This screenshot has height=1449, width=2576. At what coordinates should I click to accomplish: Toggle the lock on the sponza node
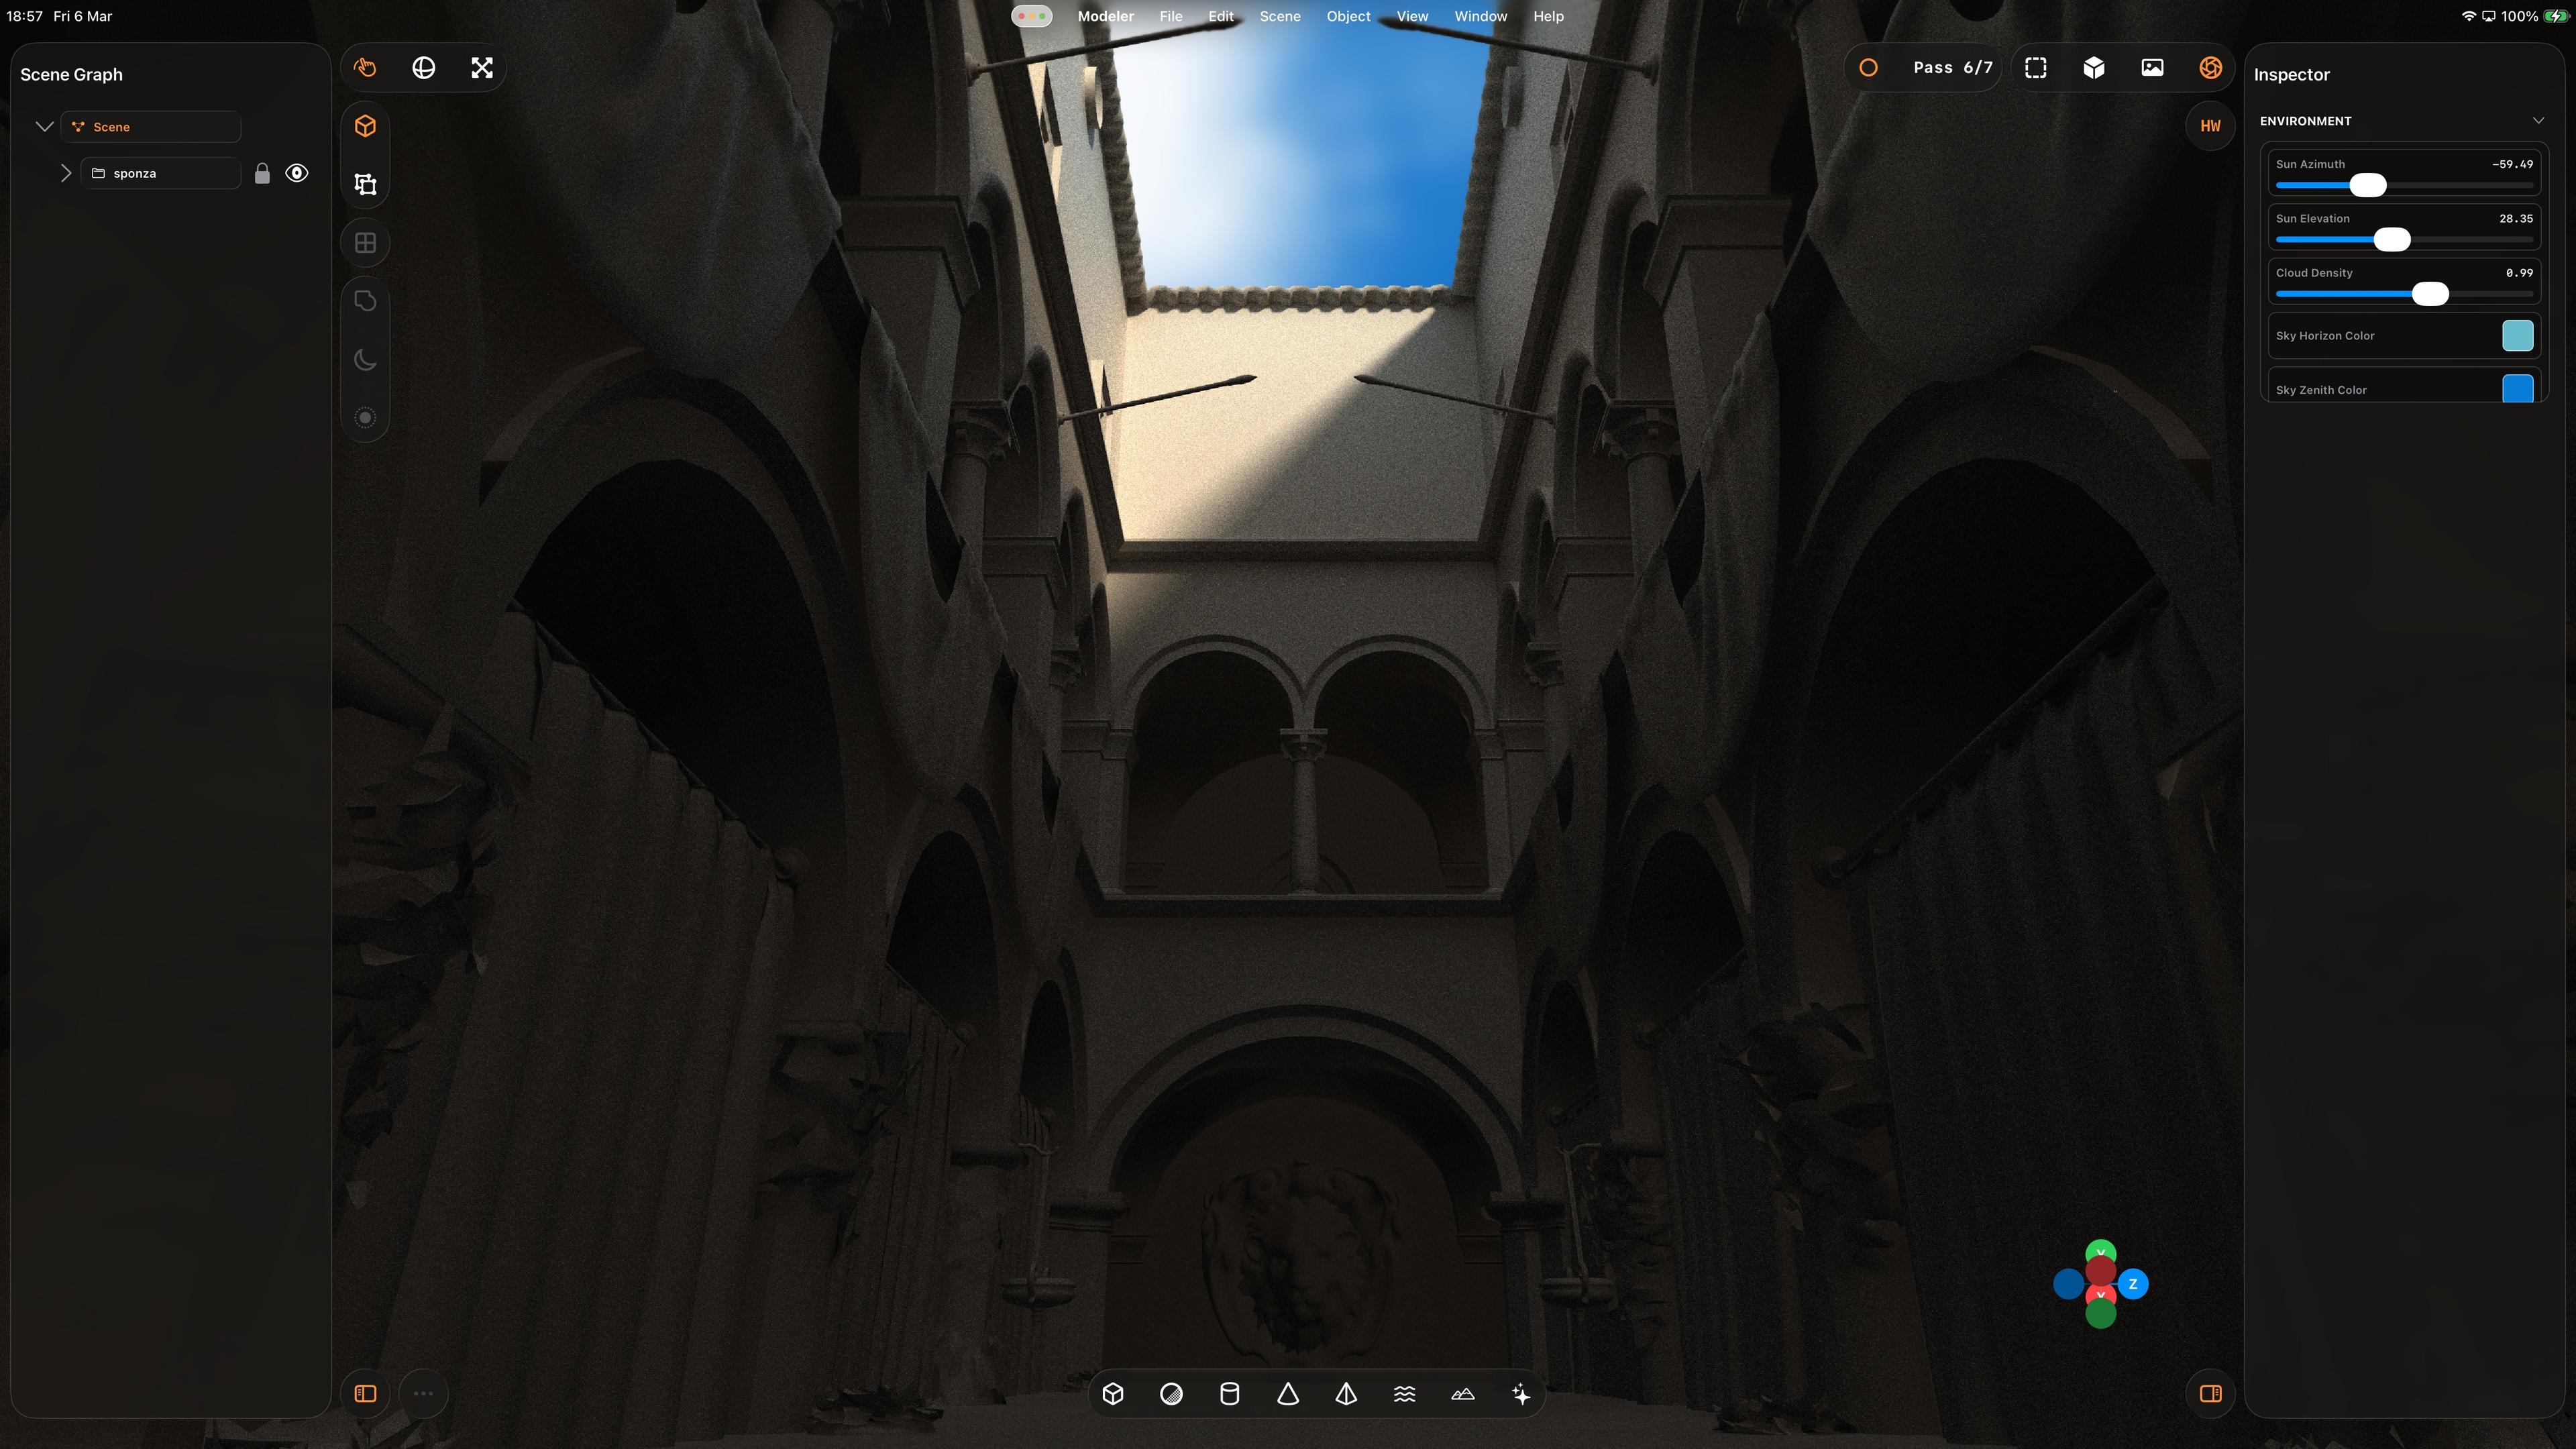coord(262,174)
